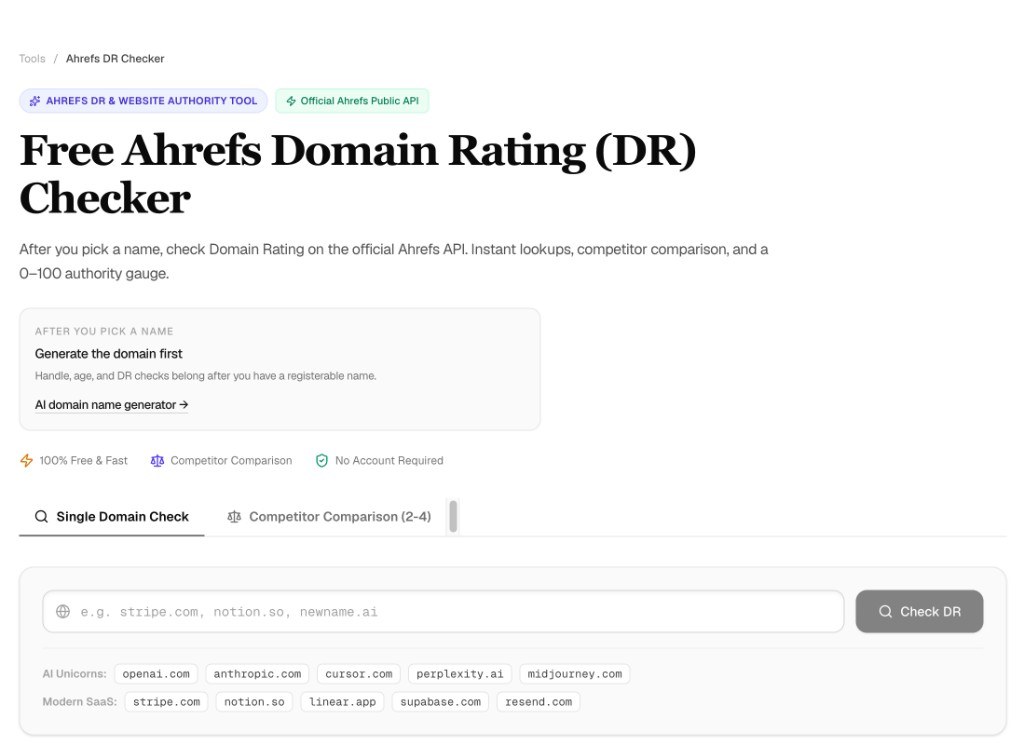Click the sparkle icon in the authority tool badge
The height and width of the screenshot is (746, 1024).
[35, 101]
